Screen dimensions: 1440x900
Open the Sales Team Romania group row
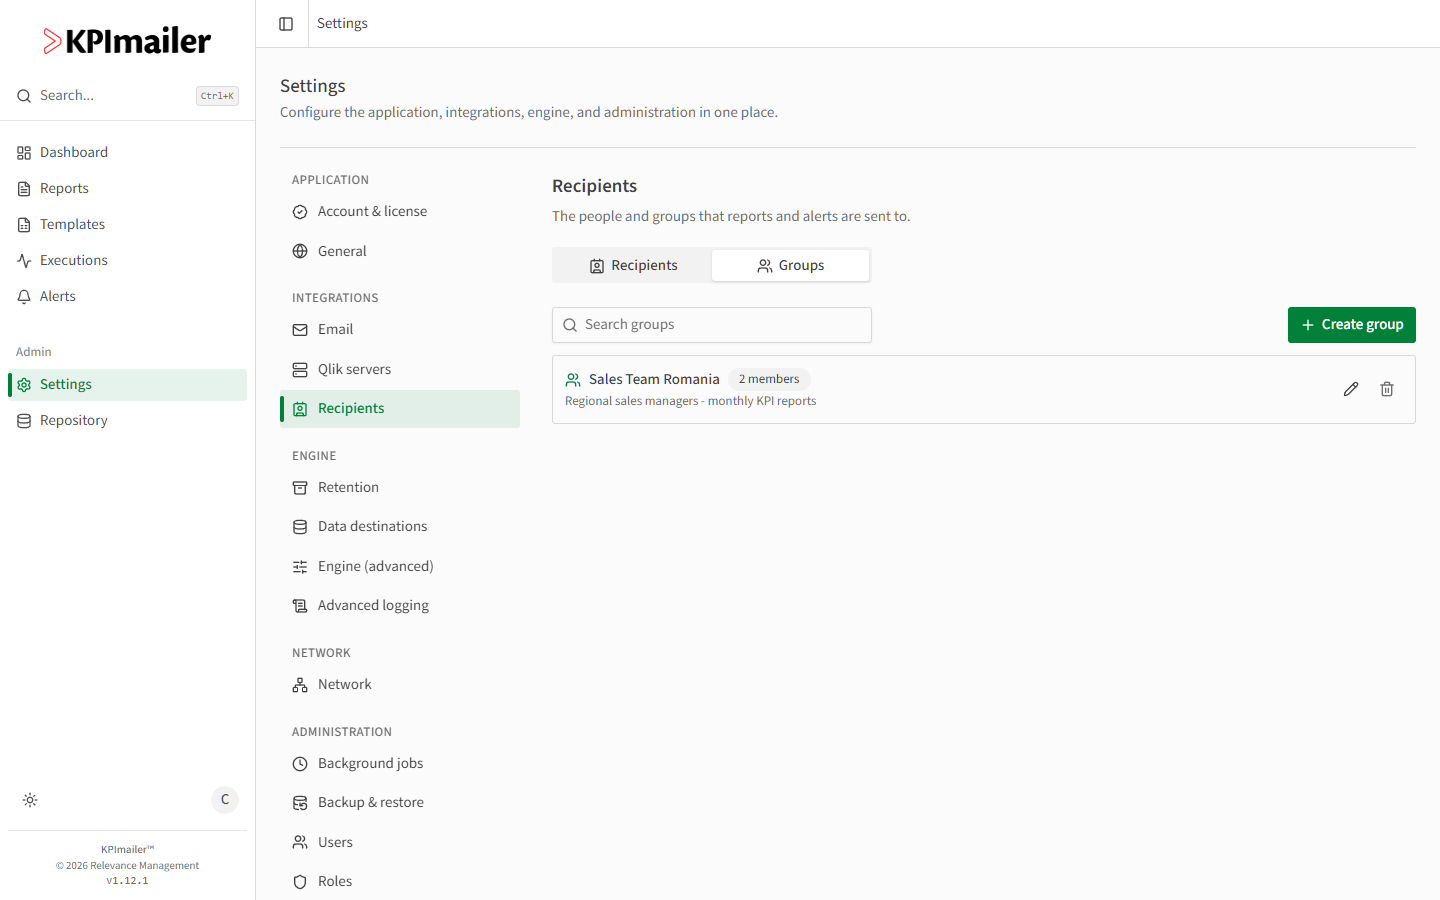[984, 389]
